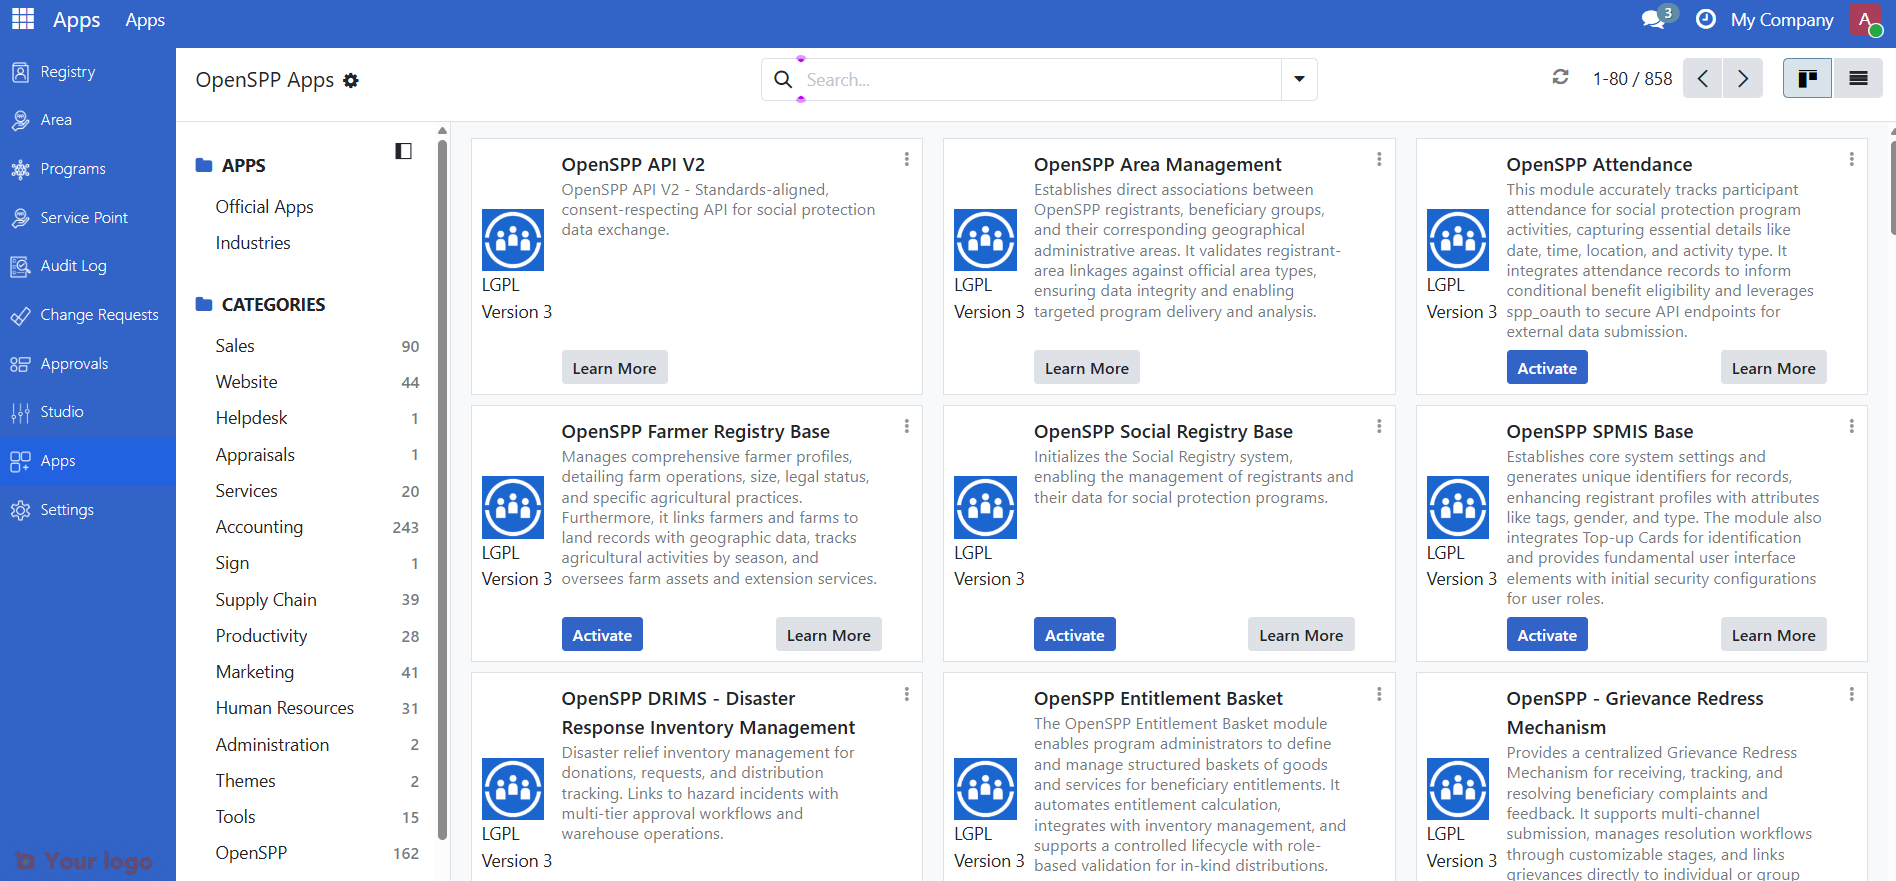
Task: Filter by Official Apps
Action: point(264,207)
